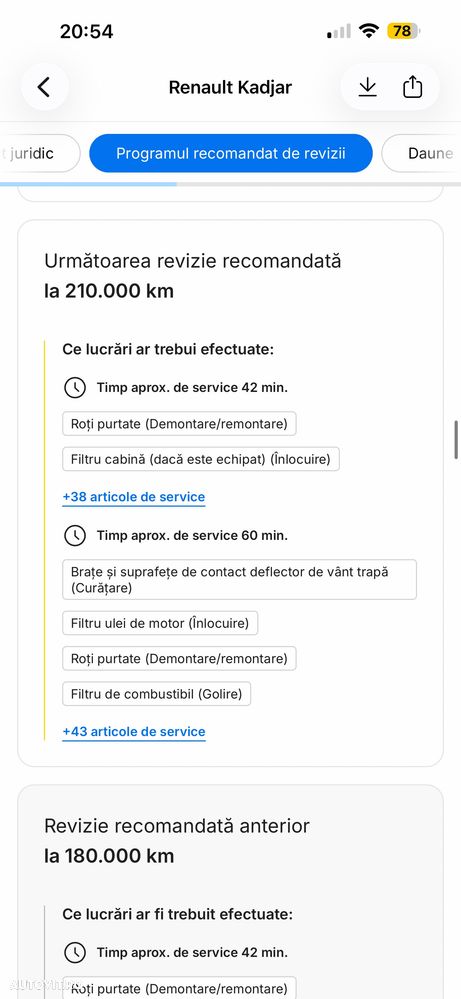Viewport: 461px width, 999px height.
Task: Select the Programul recomandat de revizii tab
Action: tap(230, 154)
